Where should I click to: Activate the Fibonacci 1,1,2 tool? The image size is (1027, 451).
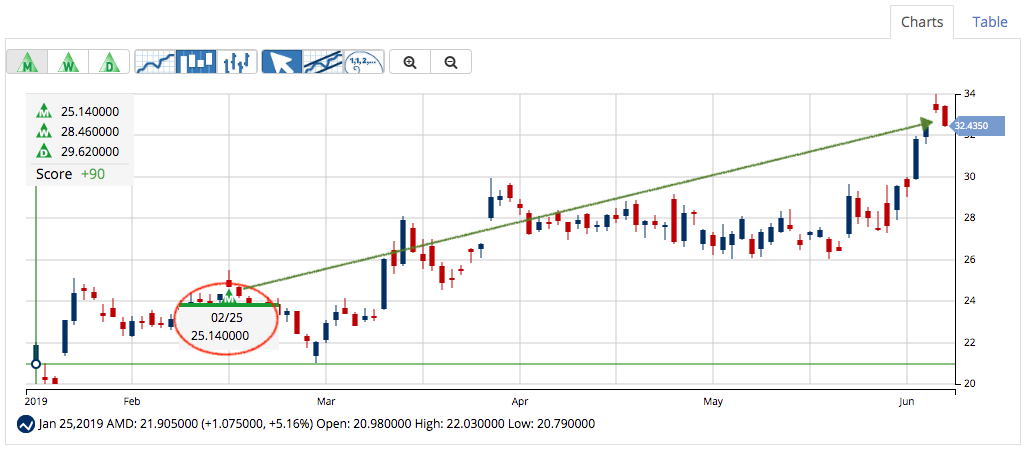point(364,62)
